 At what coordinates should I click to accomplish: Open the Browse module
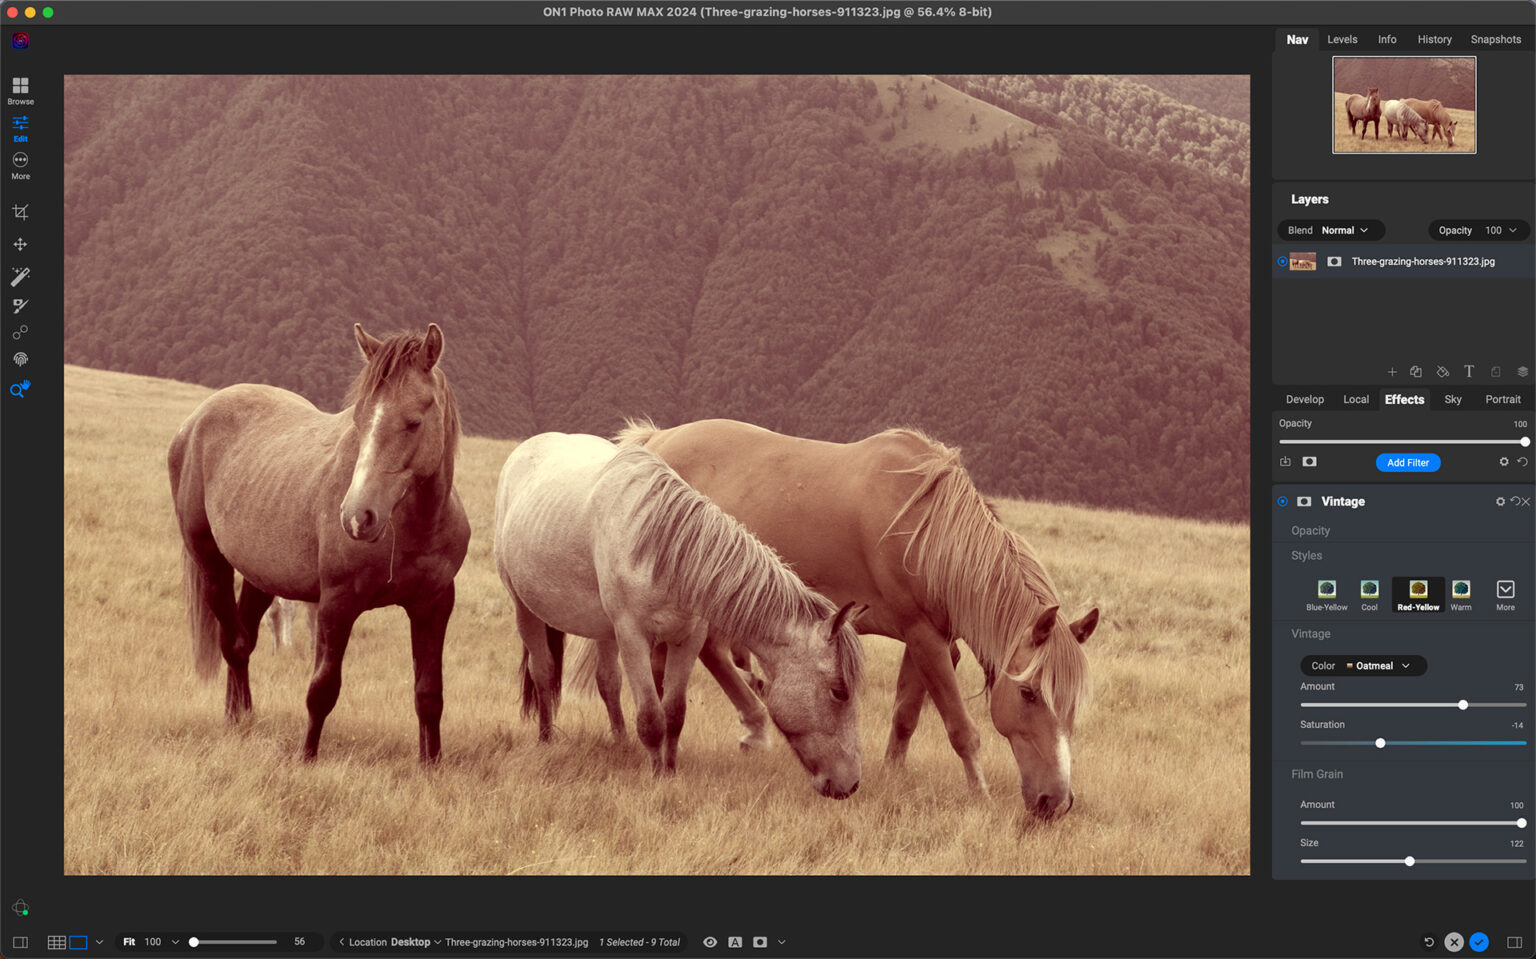pos(20,89)
